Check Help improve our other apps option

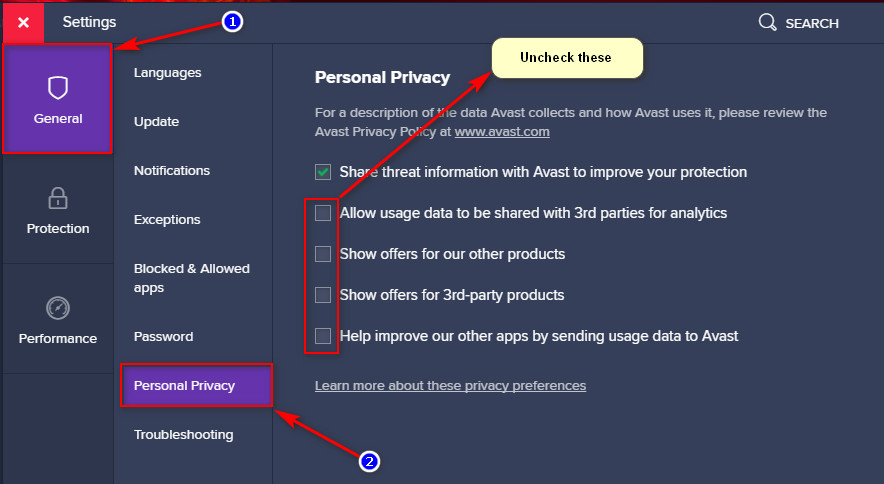[x=323, y=336]
